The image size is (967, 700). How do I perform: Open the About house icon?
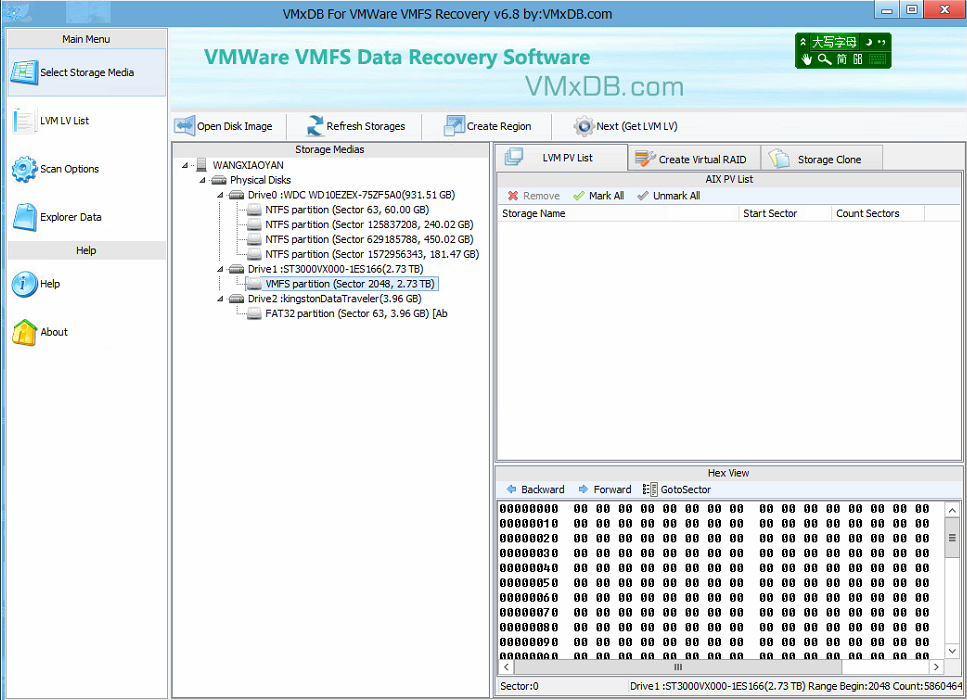[24, 332]
